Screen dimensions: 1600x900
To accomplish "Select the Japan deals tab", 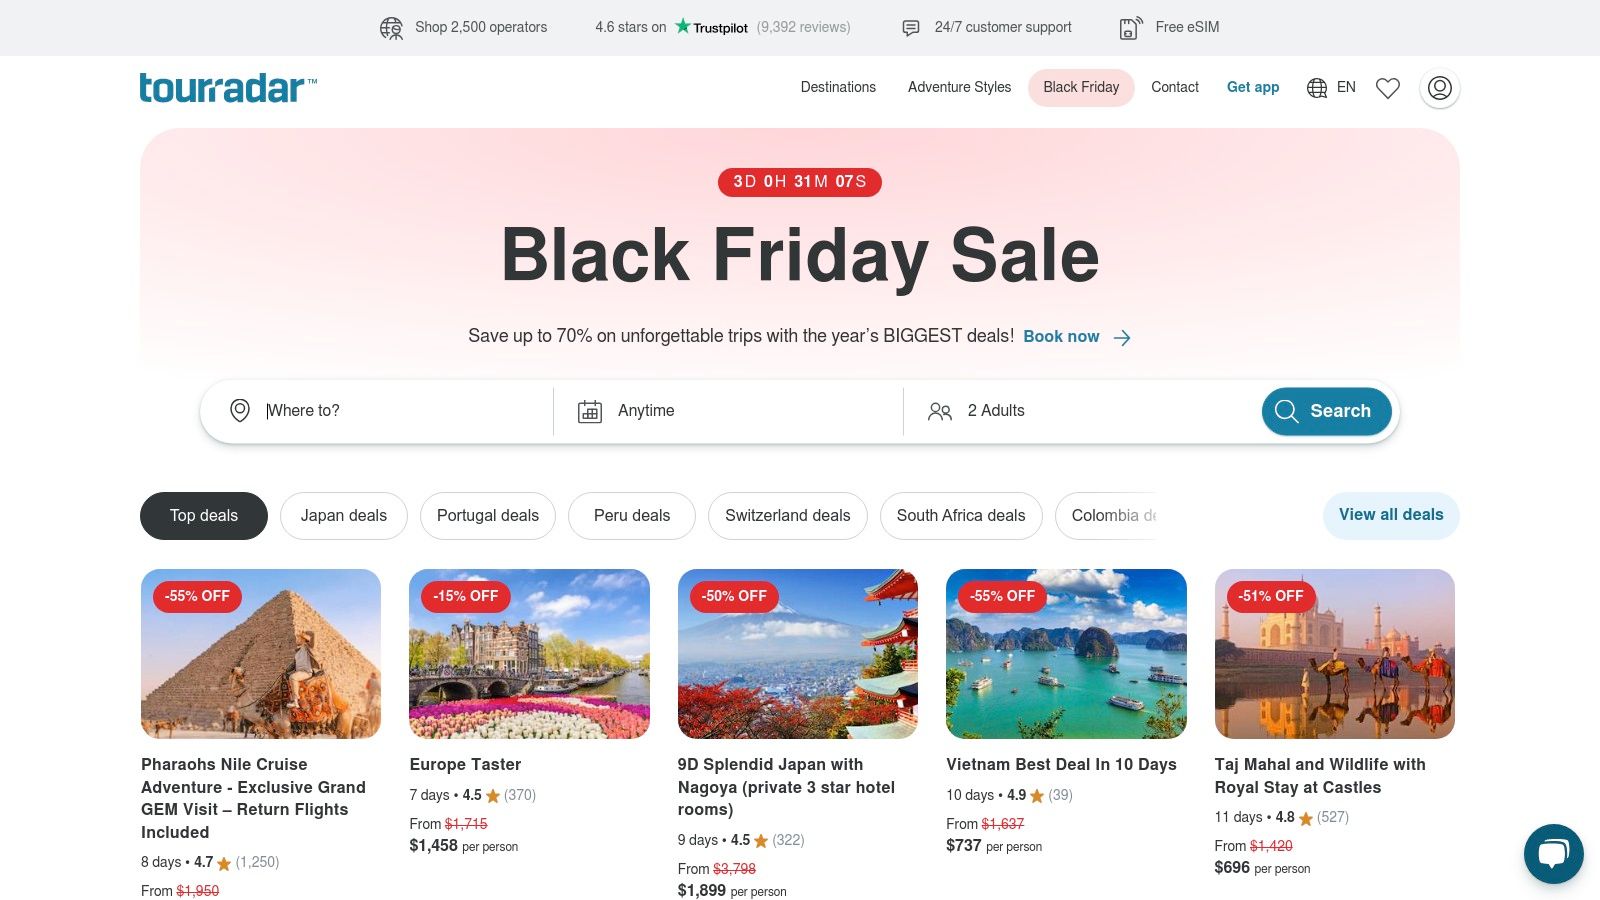I will pos(344,516).
